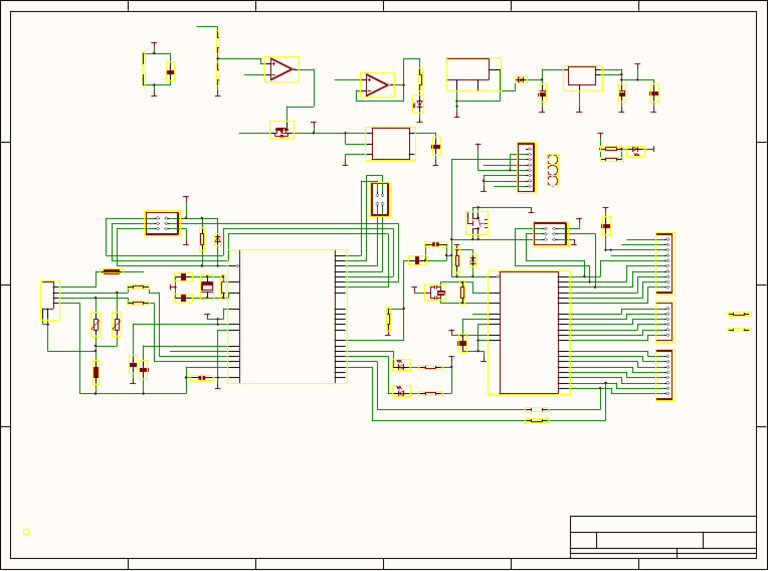Select the lower LED right of left IC

401,391
